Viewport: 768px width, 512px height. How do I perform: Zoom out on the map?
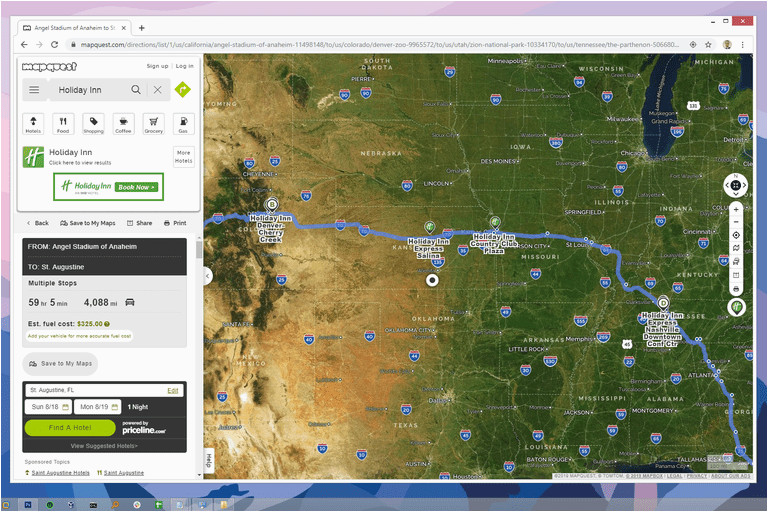736,222
